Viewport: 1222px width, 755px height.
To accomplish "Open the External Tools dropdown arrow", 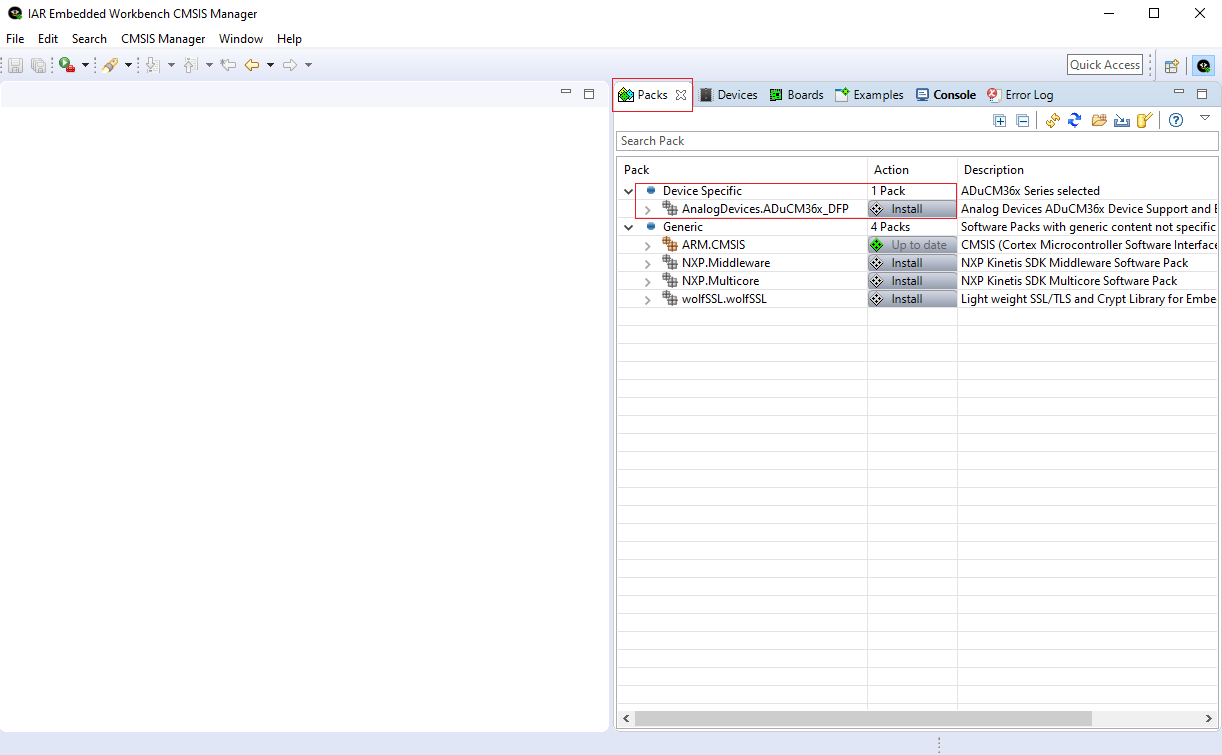I will (86, 65).
